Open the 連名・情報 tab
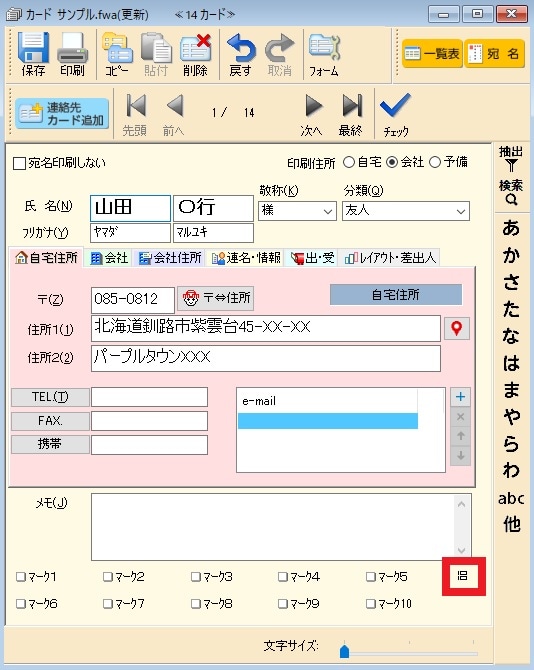The height and width of the screenshot is (670, 534). pyautogui.click(x=246, y=258)
